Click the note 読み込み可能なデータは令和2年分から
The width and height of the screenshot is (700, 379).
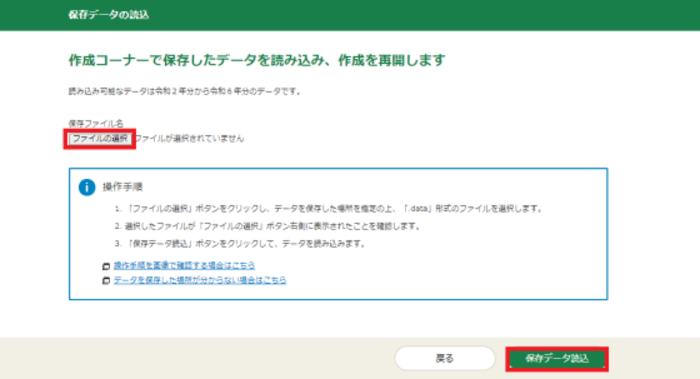pyautogui.click(x=184, y=92)
